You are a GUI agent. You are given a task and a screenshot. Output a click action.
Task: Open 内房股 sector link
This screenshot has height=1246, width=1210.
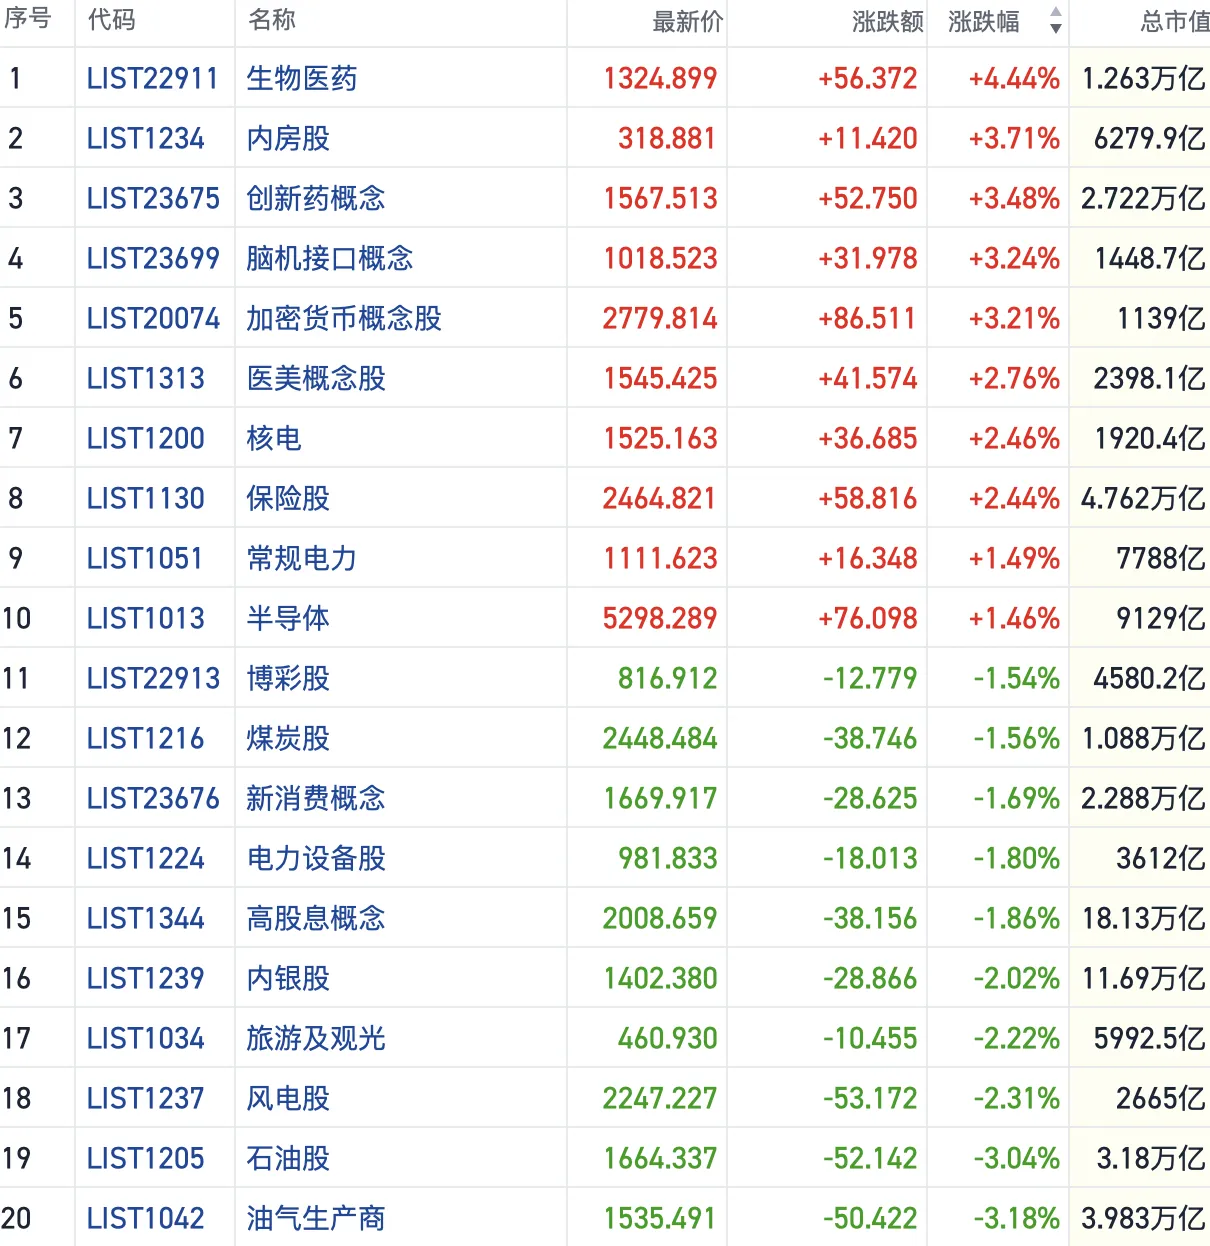click(288, 138)
